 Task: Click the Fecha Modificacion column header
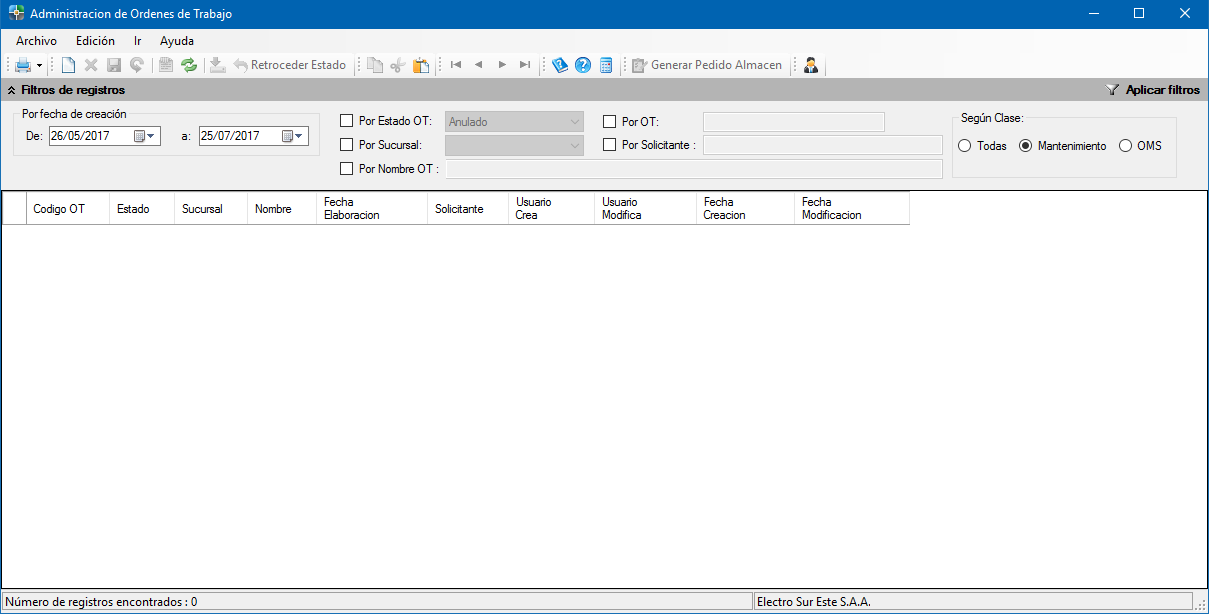[x=852, y=209]
